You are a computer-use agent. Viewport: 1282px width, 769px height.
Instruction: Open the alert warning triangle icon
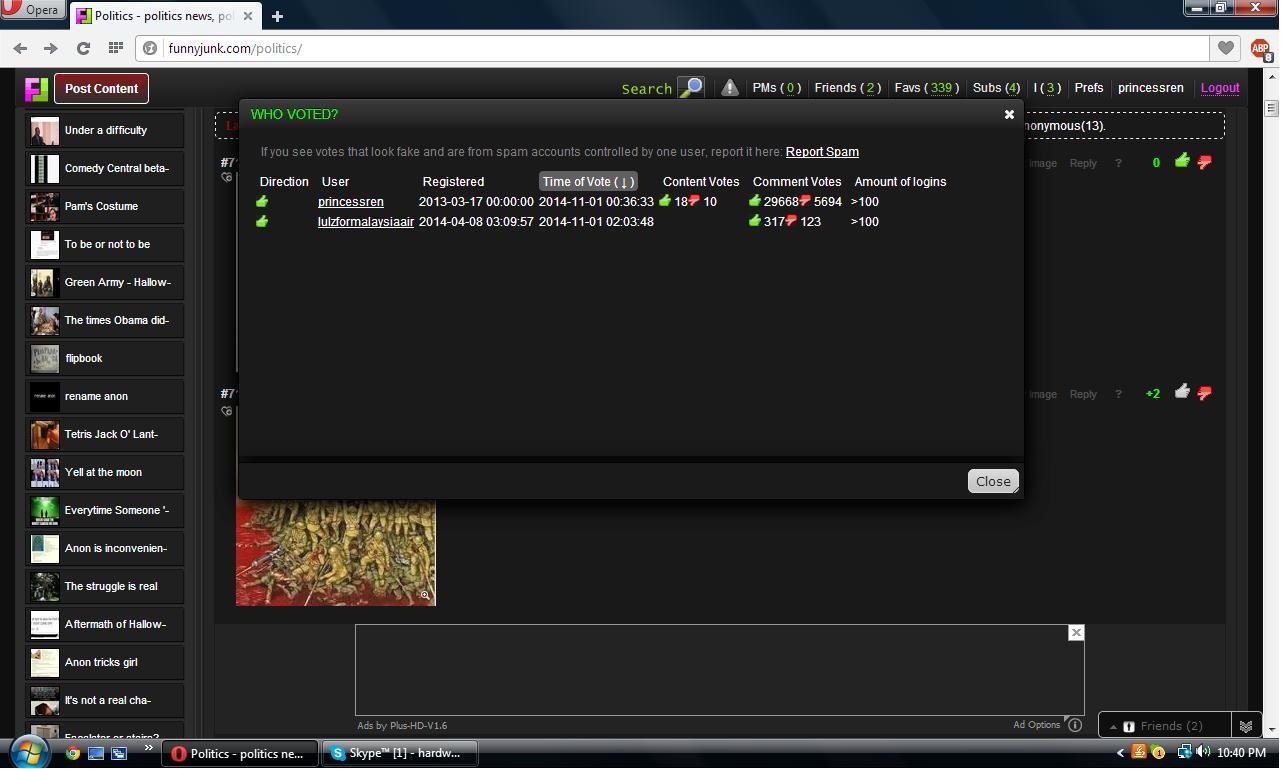[730, 88]
